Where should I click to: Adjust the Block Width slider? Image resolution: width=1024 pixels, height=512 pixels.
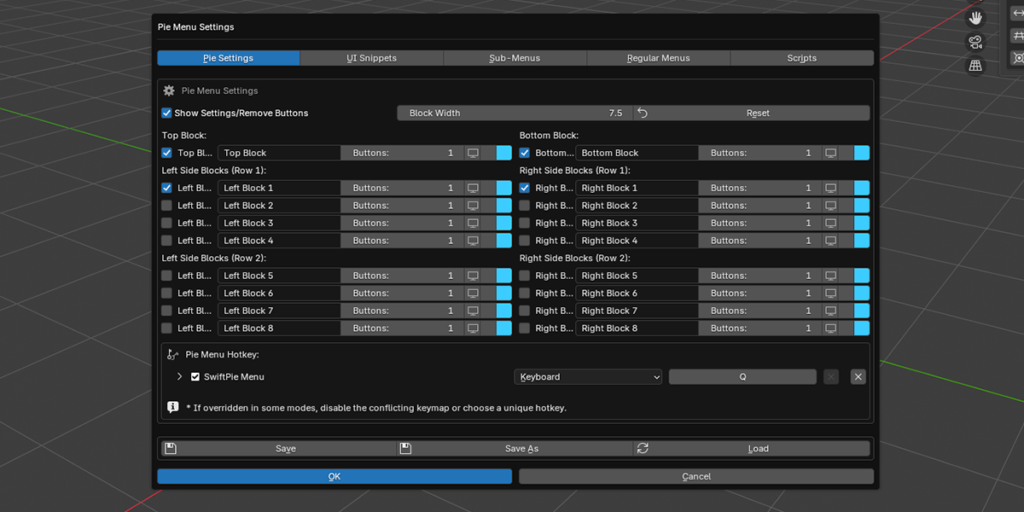tap(515, 113)
